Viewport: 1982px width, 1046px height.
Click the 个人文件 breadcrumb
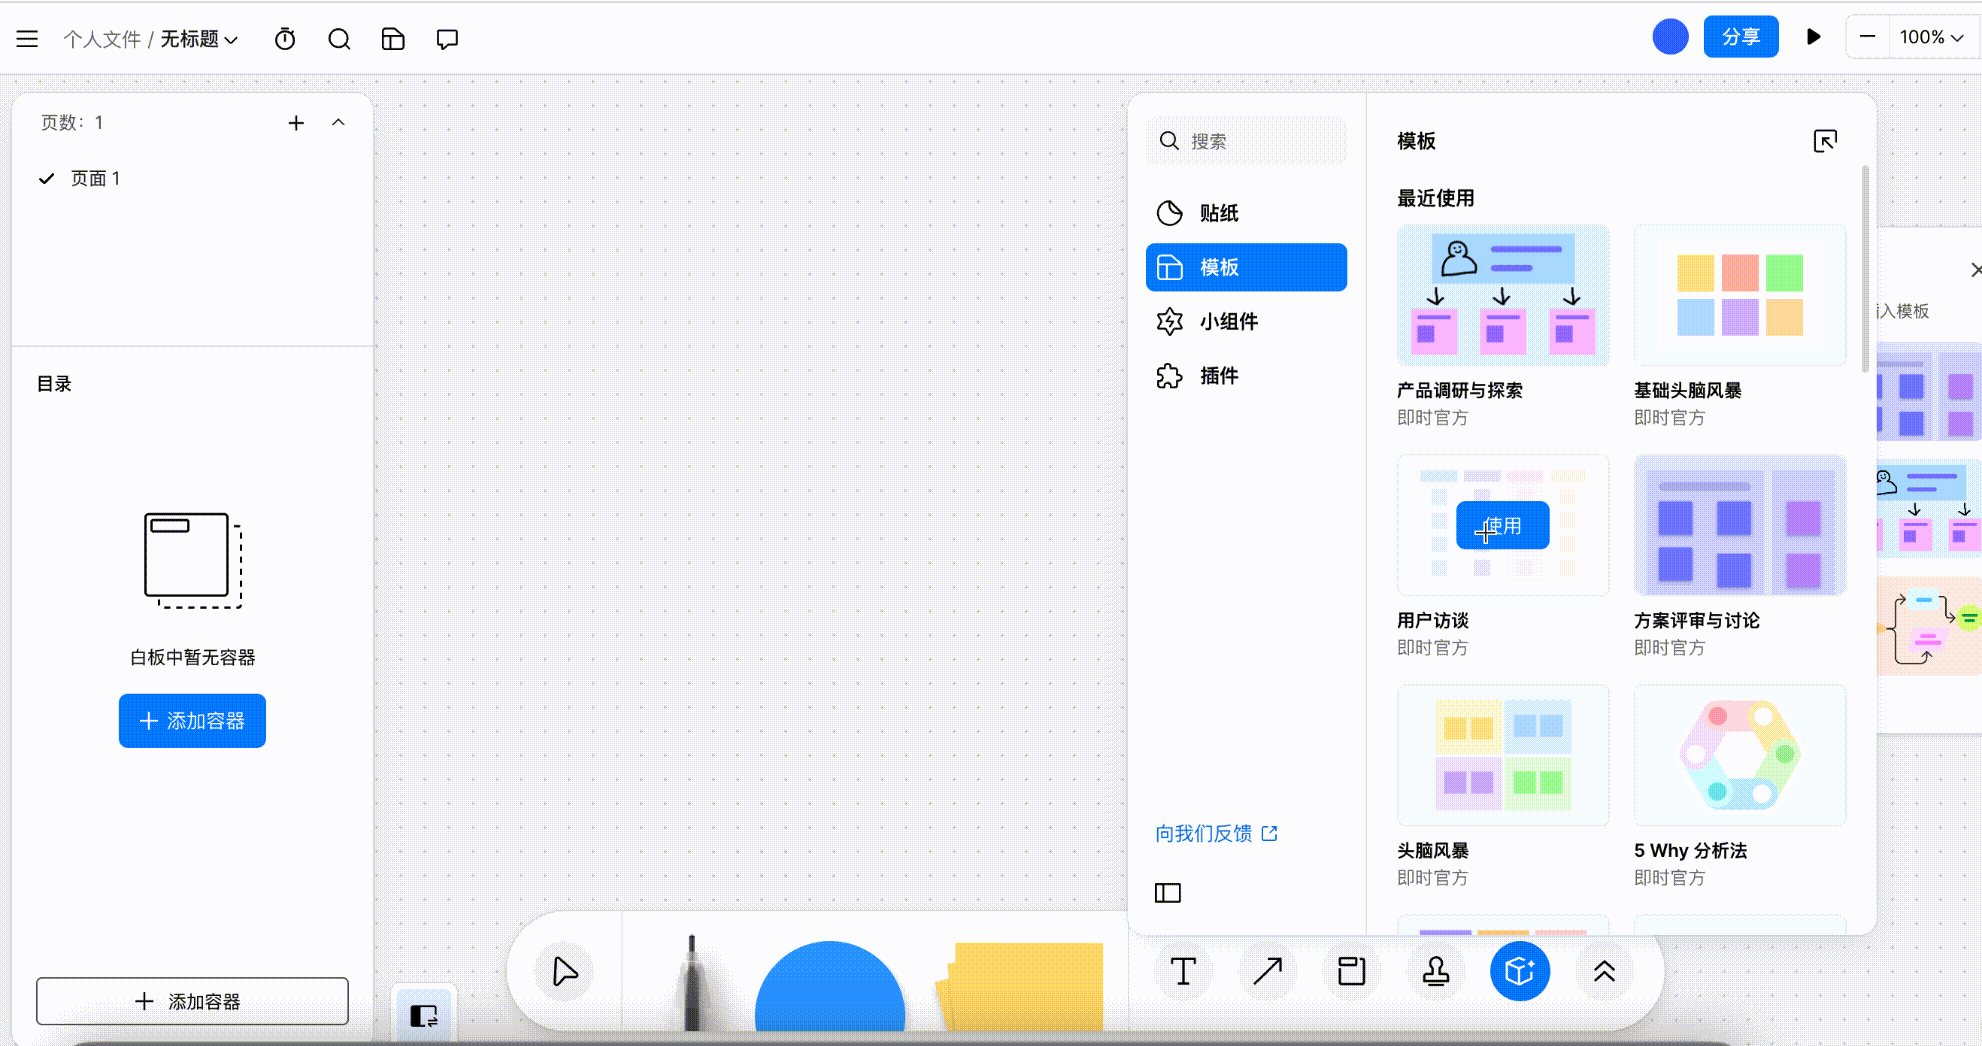(x=102, y=39)
